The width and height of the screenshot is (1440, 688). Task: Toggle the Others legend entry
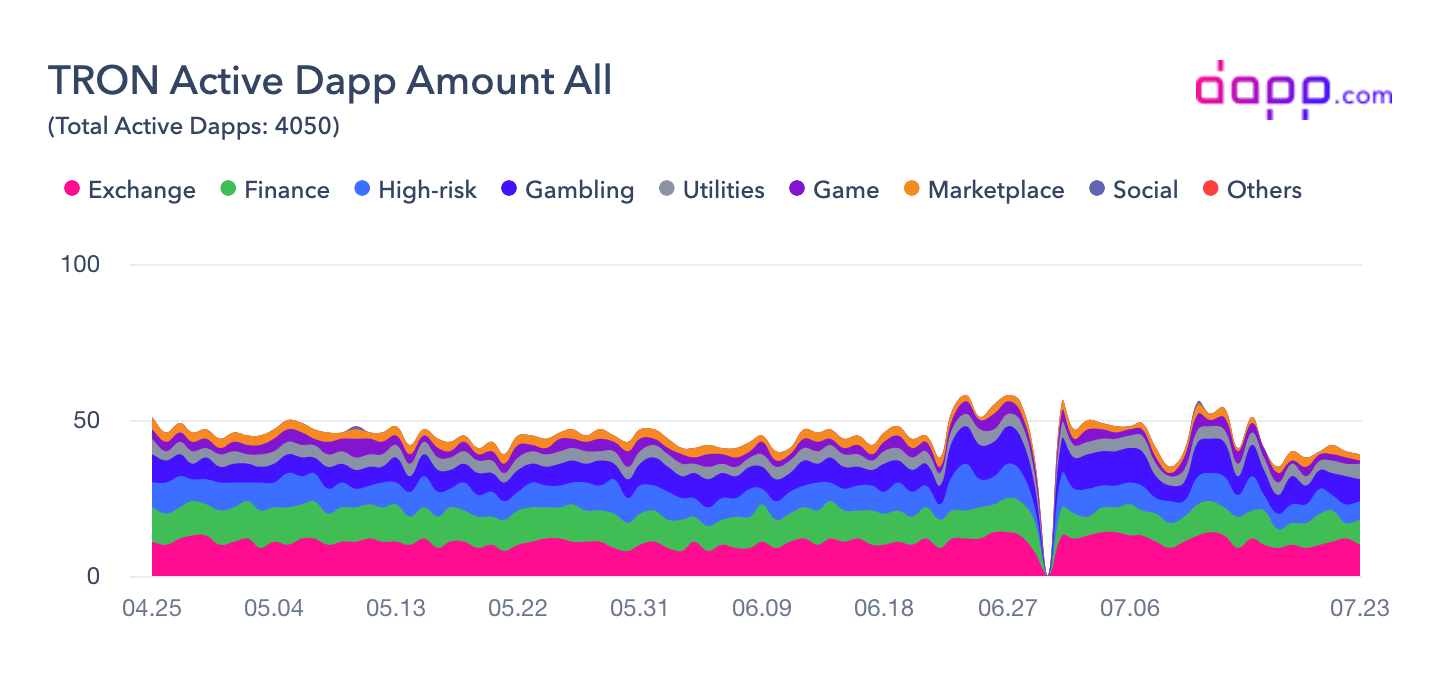pyautogui.click(x=1252, y=190)
